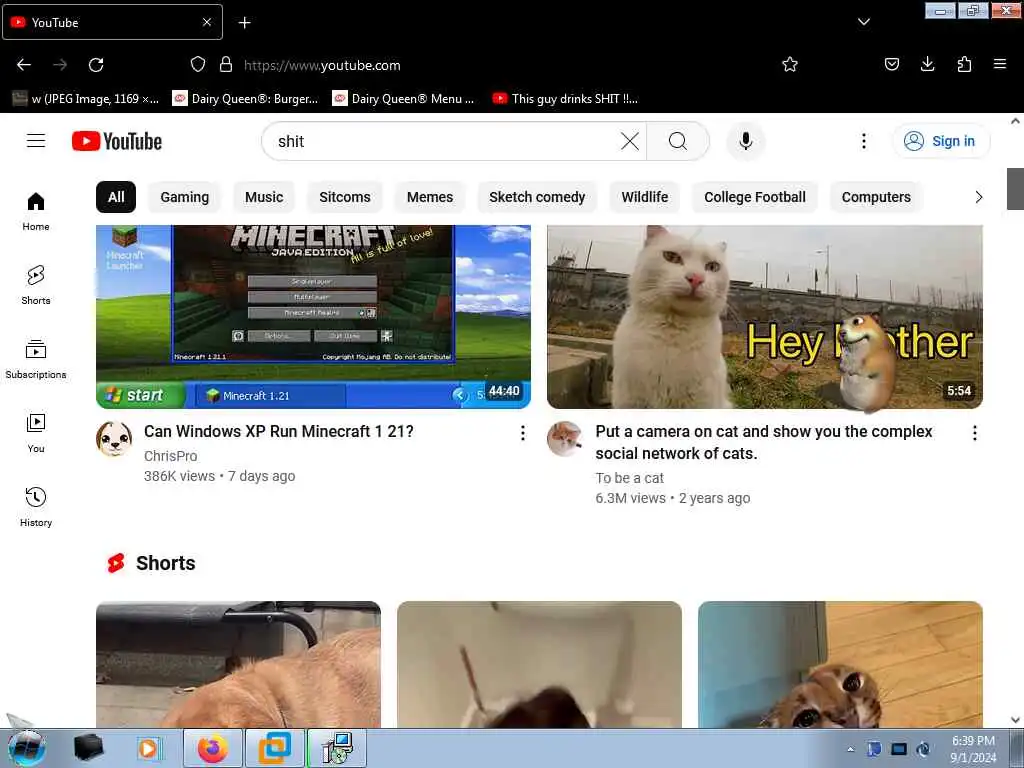This screenshot has width=1024, height=768.
Task: Open the JPEG Image bookmark
Action: coord(86,99)
